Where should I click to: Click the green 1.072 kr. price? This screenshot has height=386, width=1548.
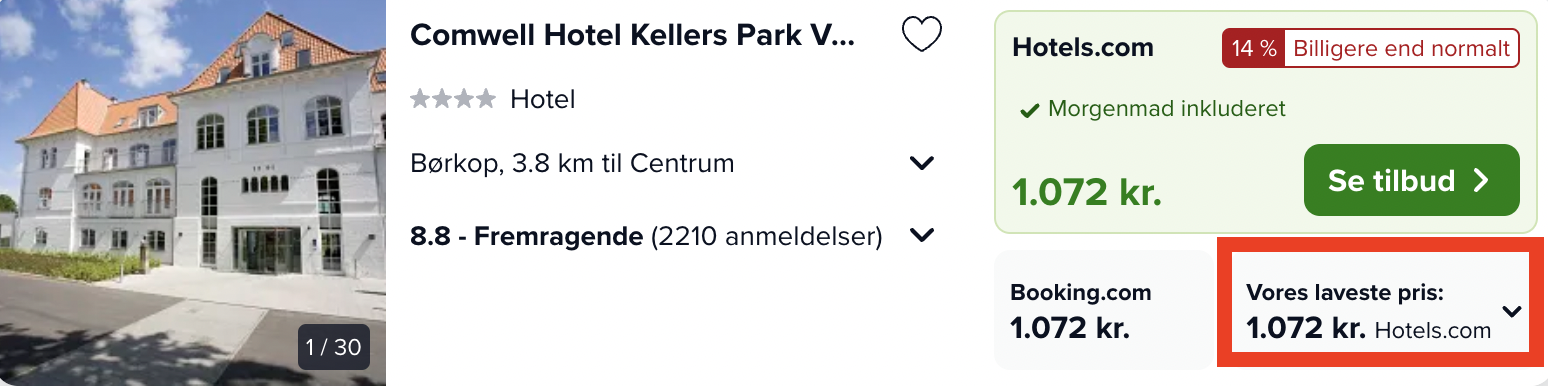[1087, 191]
